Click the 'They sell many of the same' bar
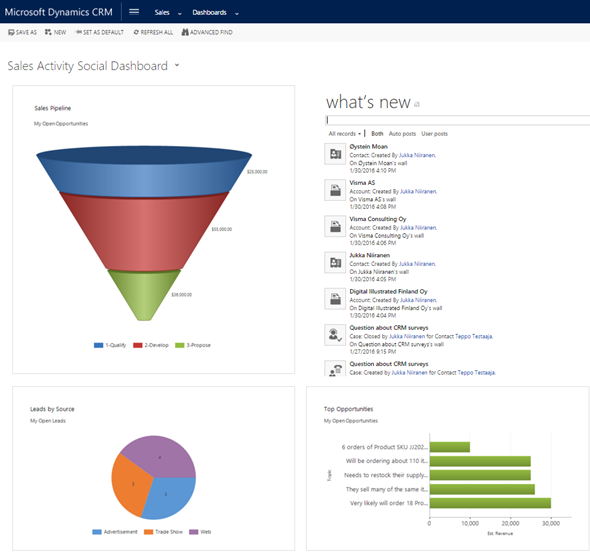Screen dimensions: 590x552 point(482,489)
